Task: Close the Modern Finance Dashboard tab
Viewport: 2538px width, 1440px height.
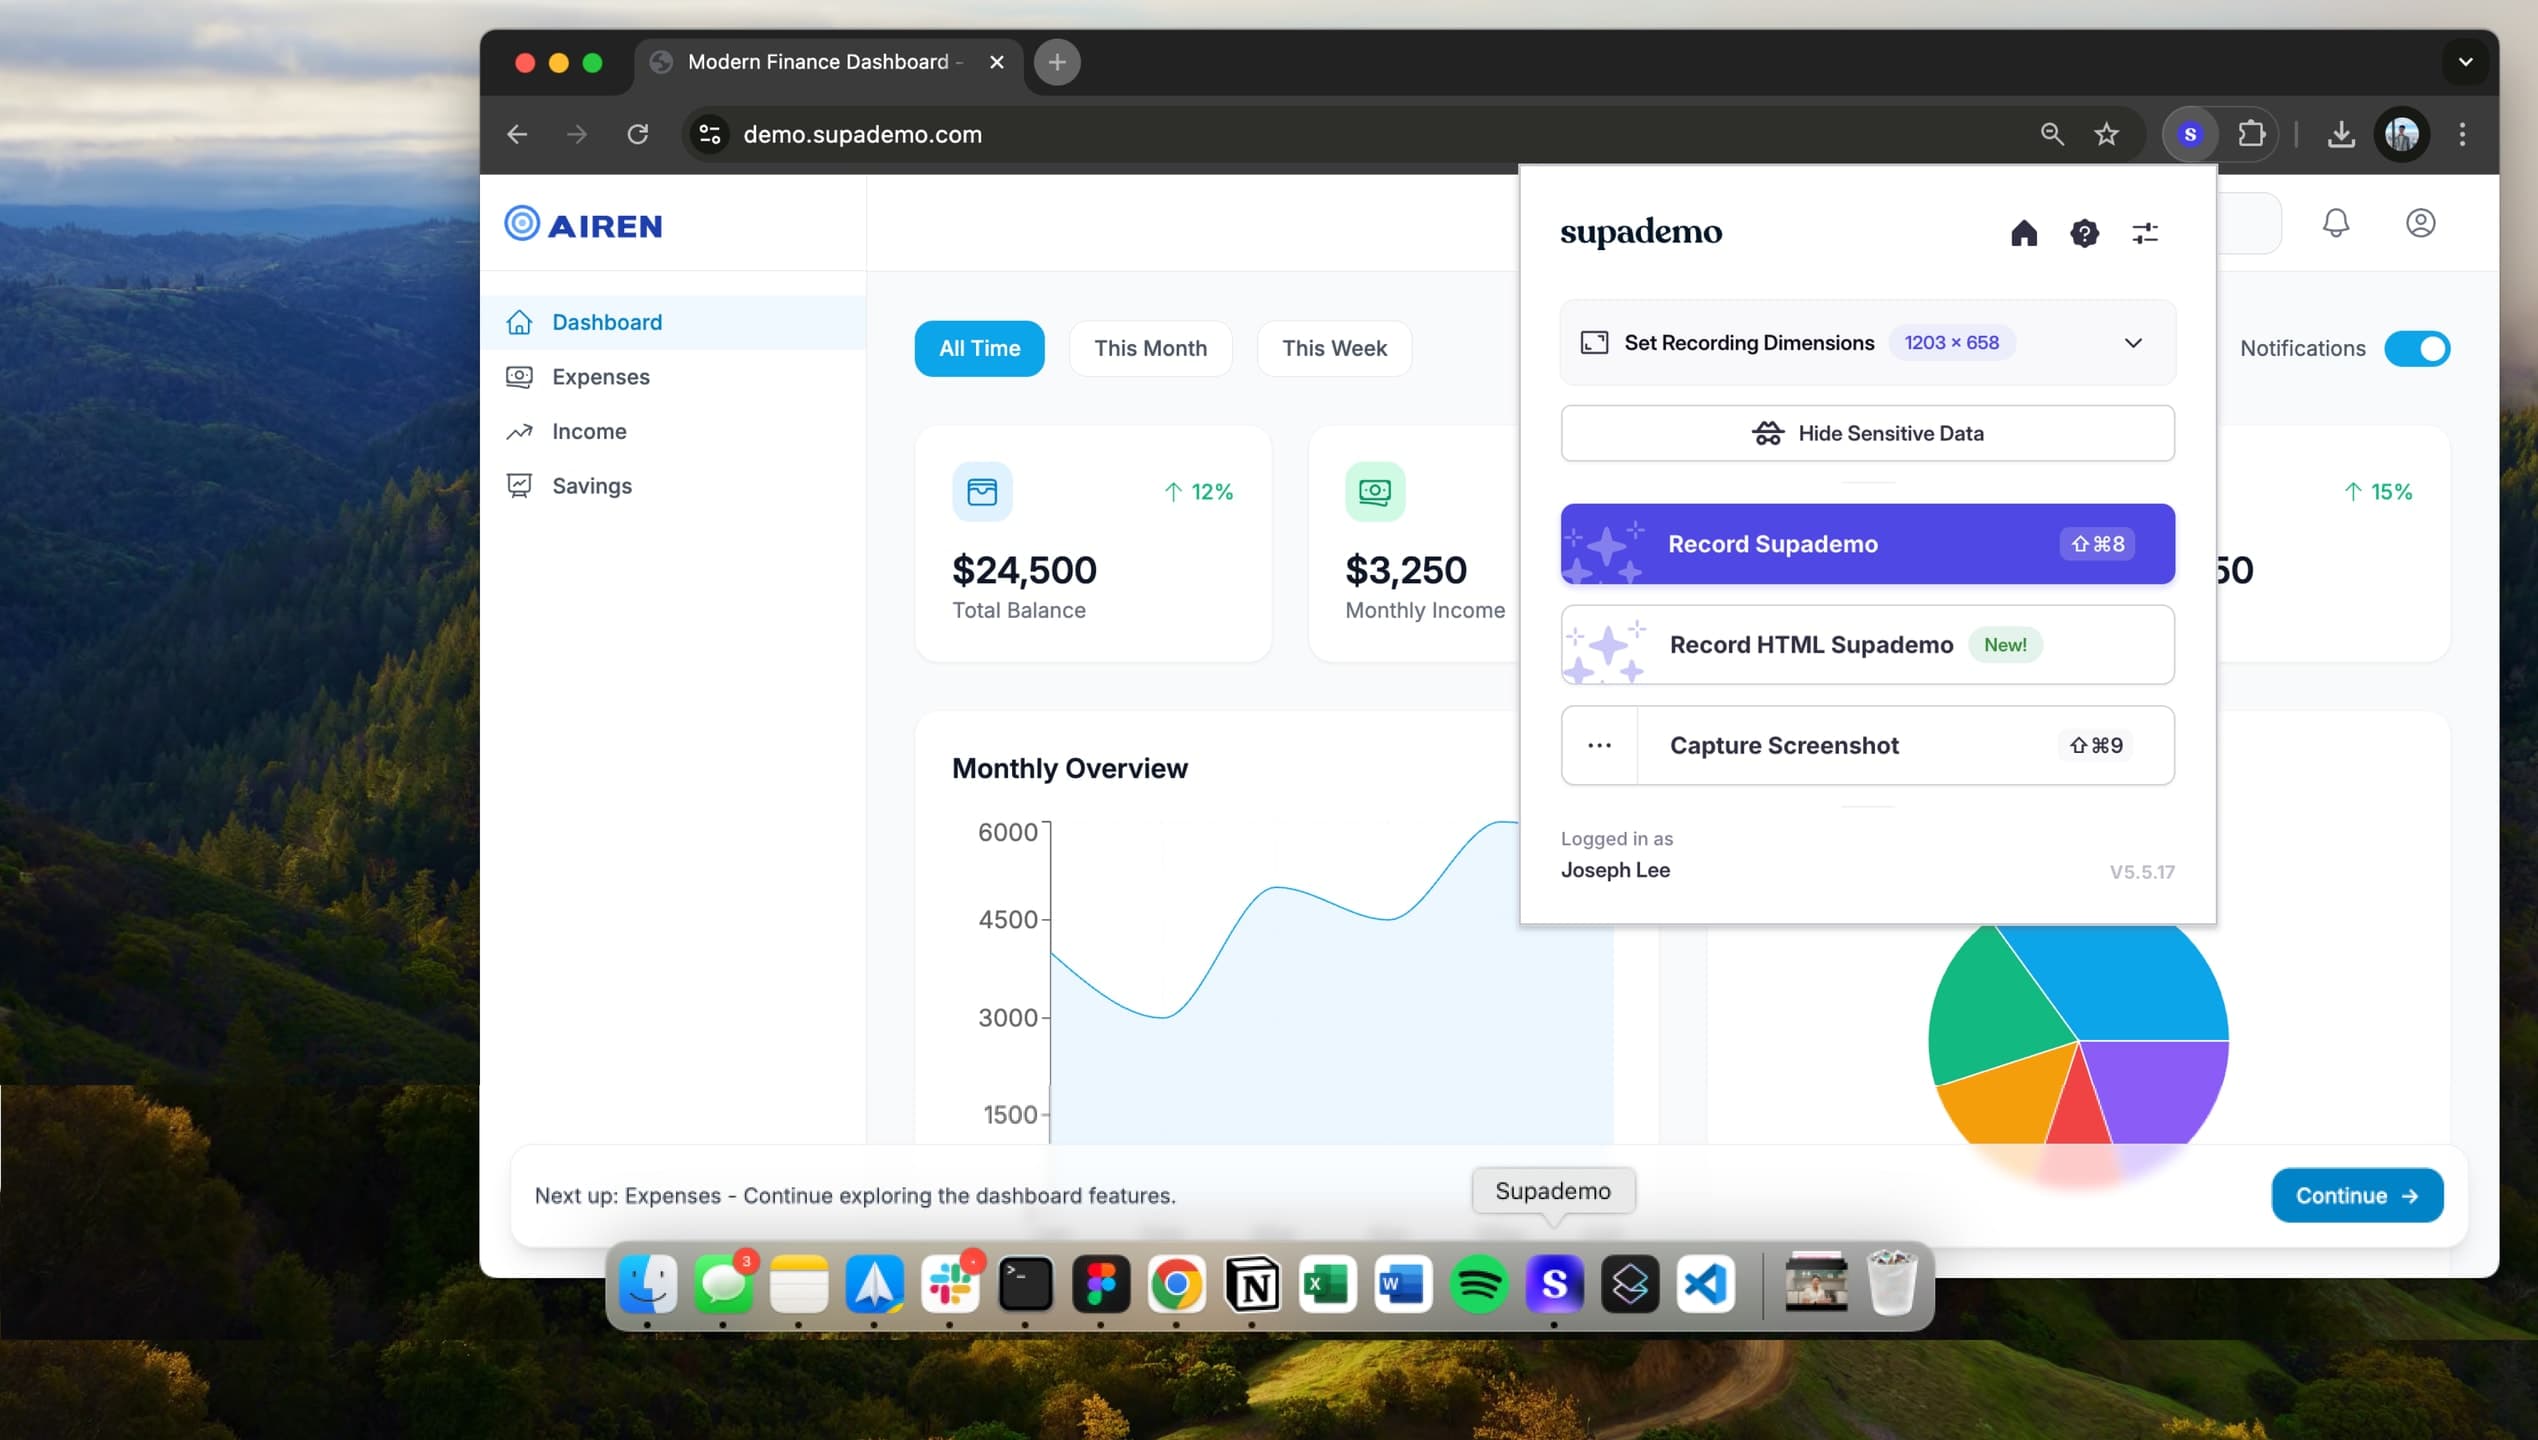Action: [996, 62]
